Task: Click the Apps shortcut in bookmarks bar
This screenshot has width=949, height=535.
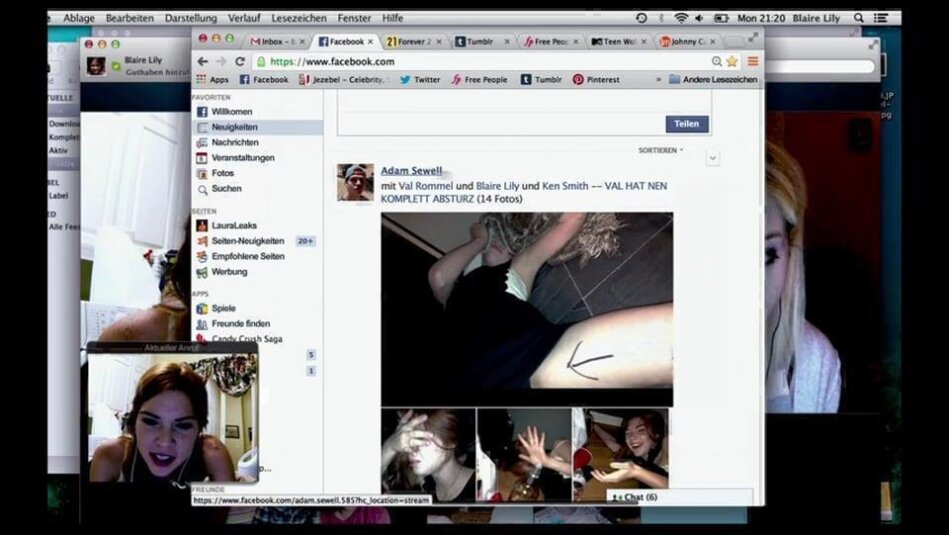Action: click(213, 80)
